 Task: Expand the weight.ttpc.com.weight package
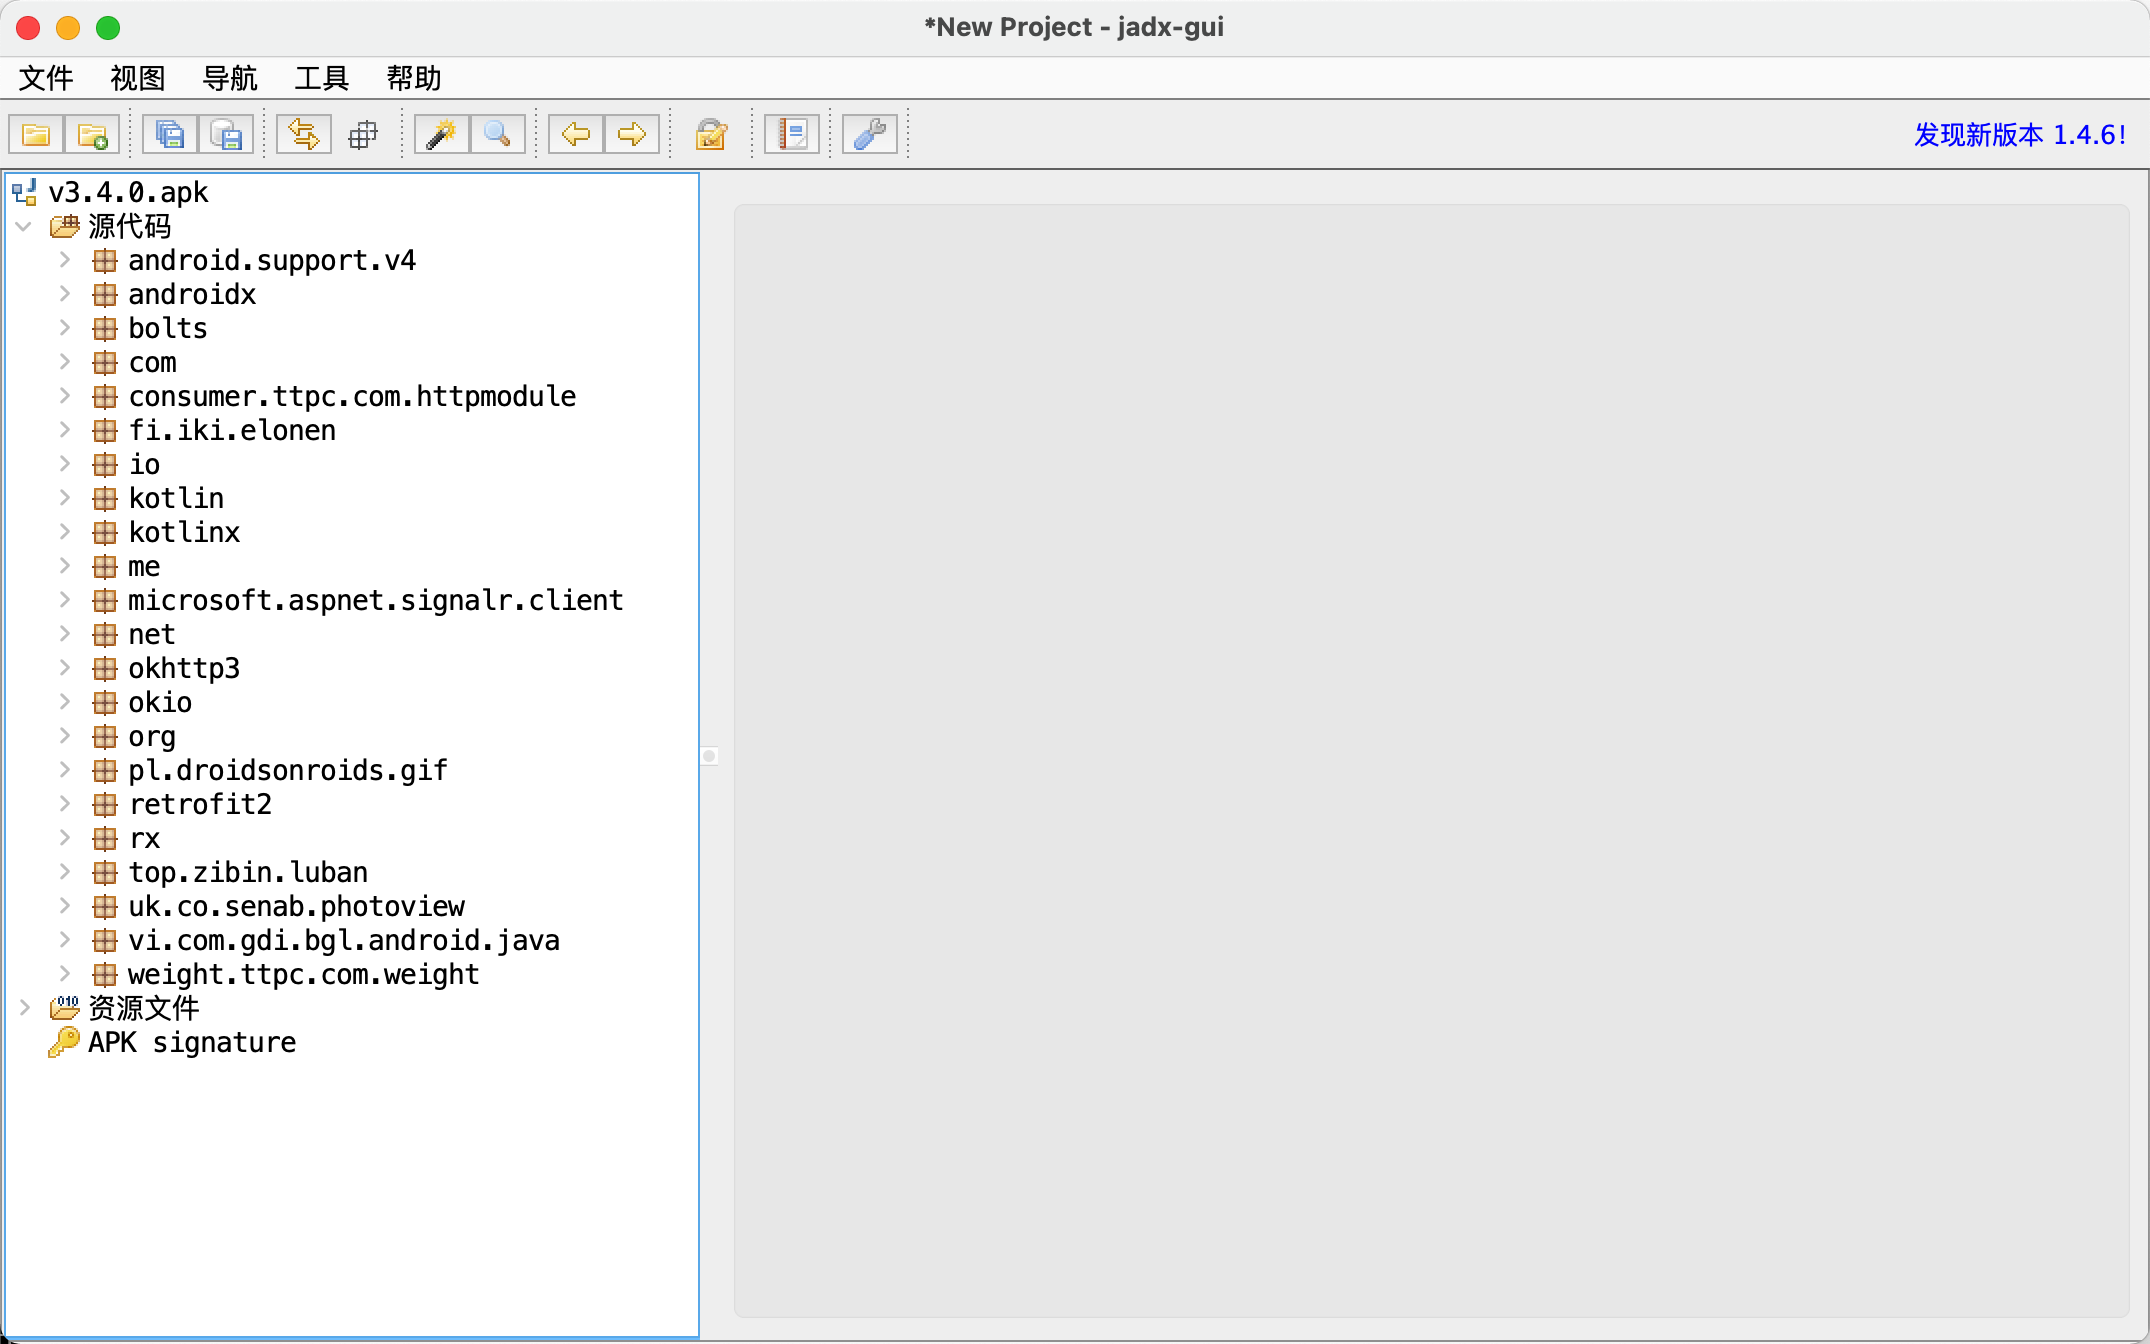64,975
